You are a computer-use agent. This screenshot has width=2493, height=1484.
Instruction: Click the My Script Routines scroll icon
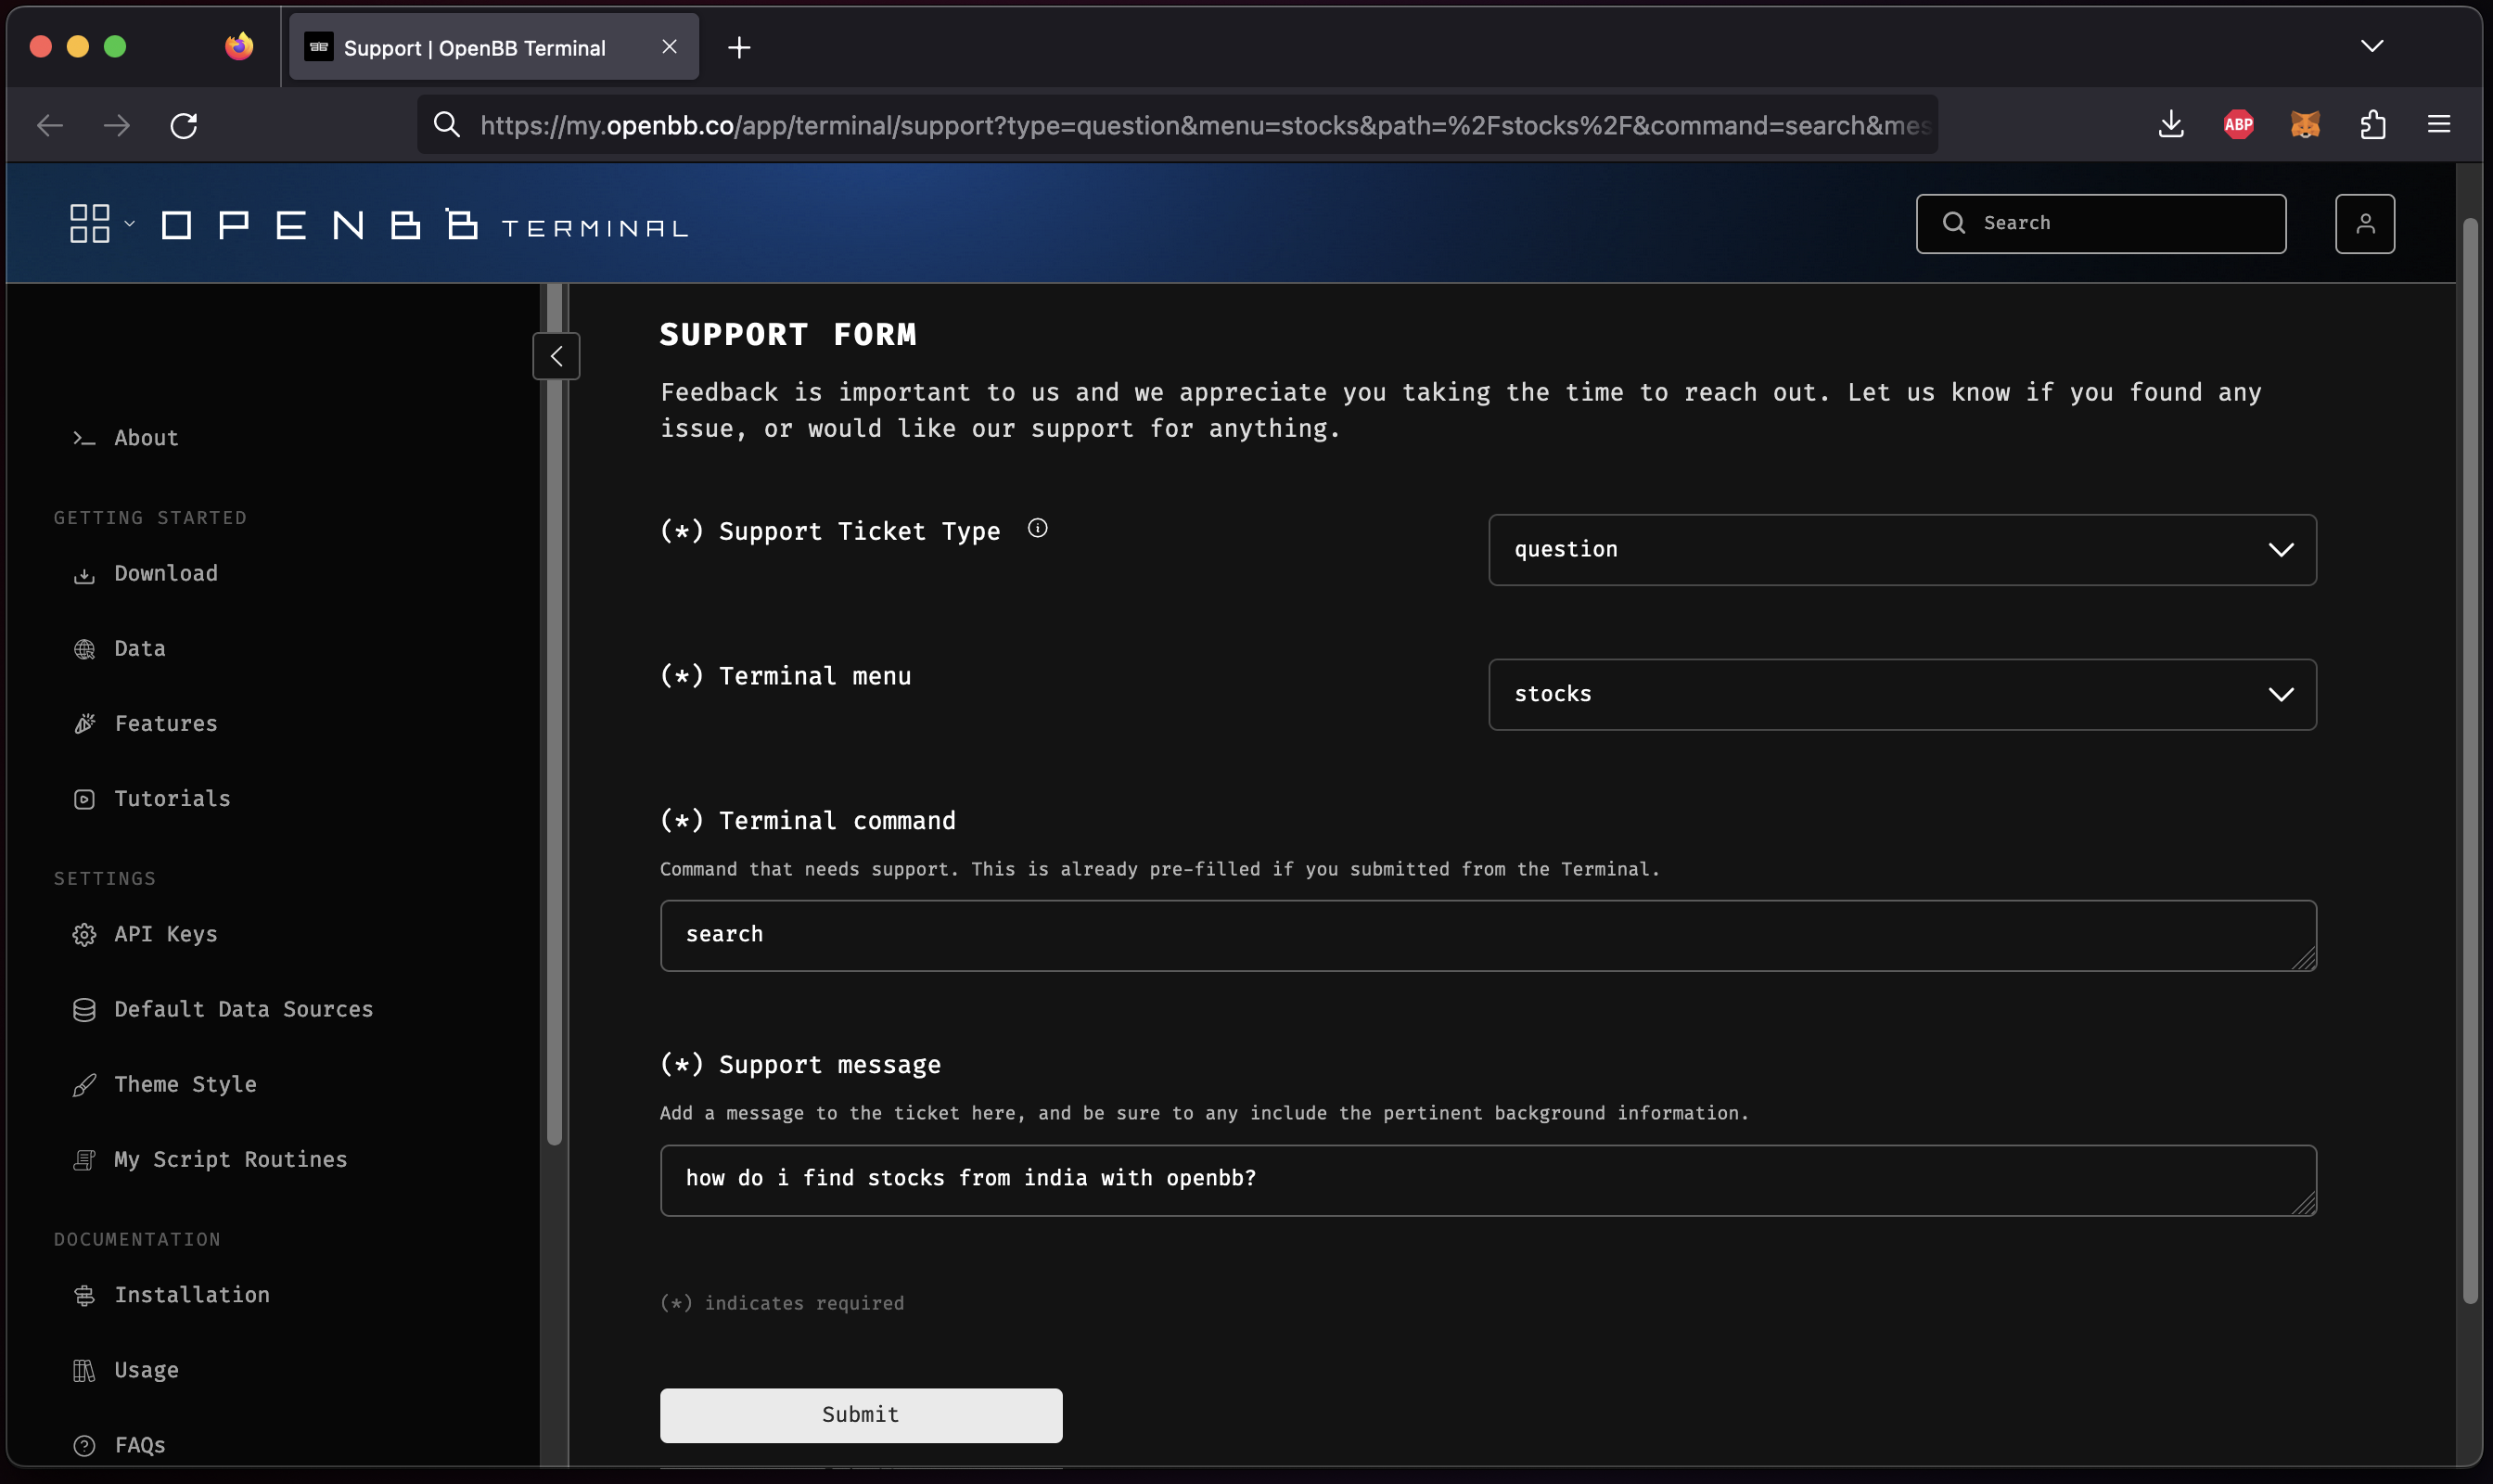84,1160
